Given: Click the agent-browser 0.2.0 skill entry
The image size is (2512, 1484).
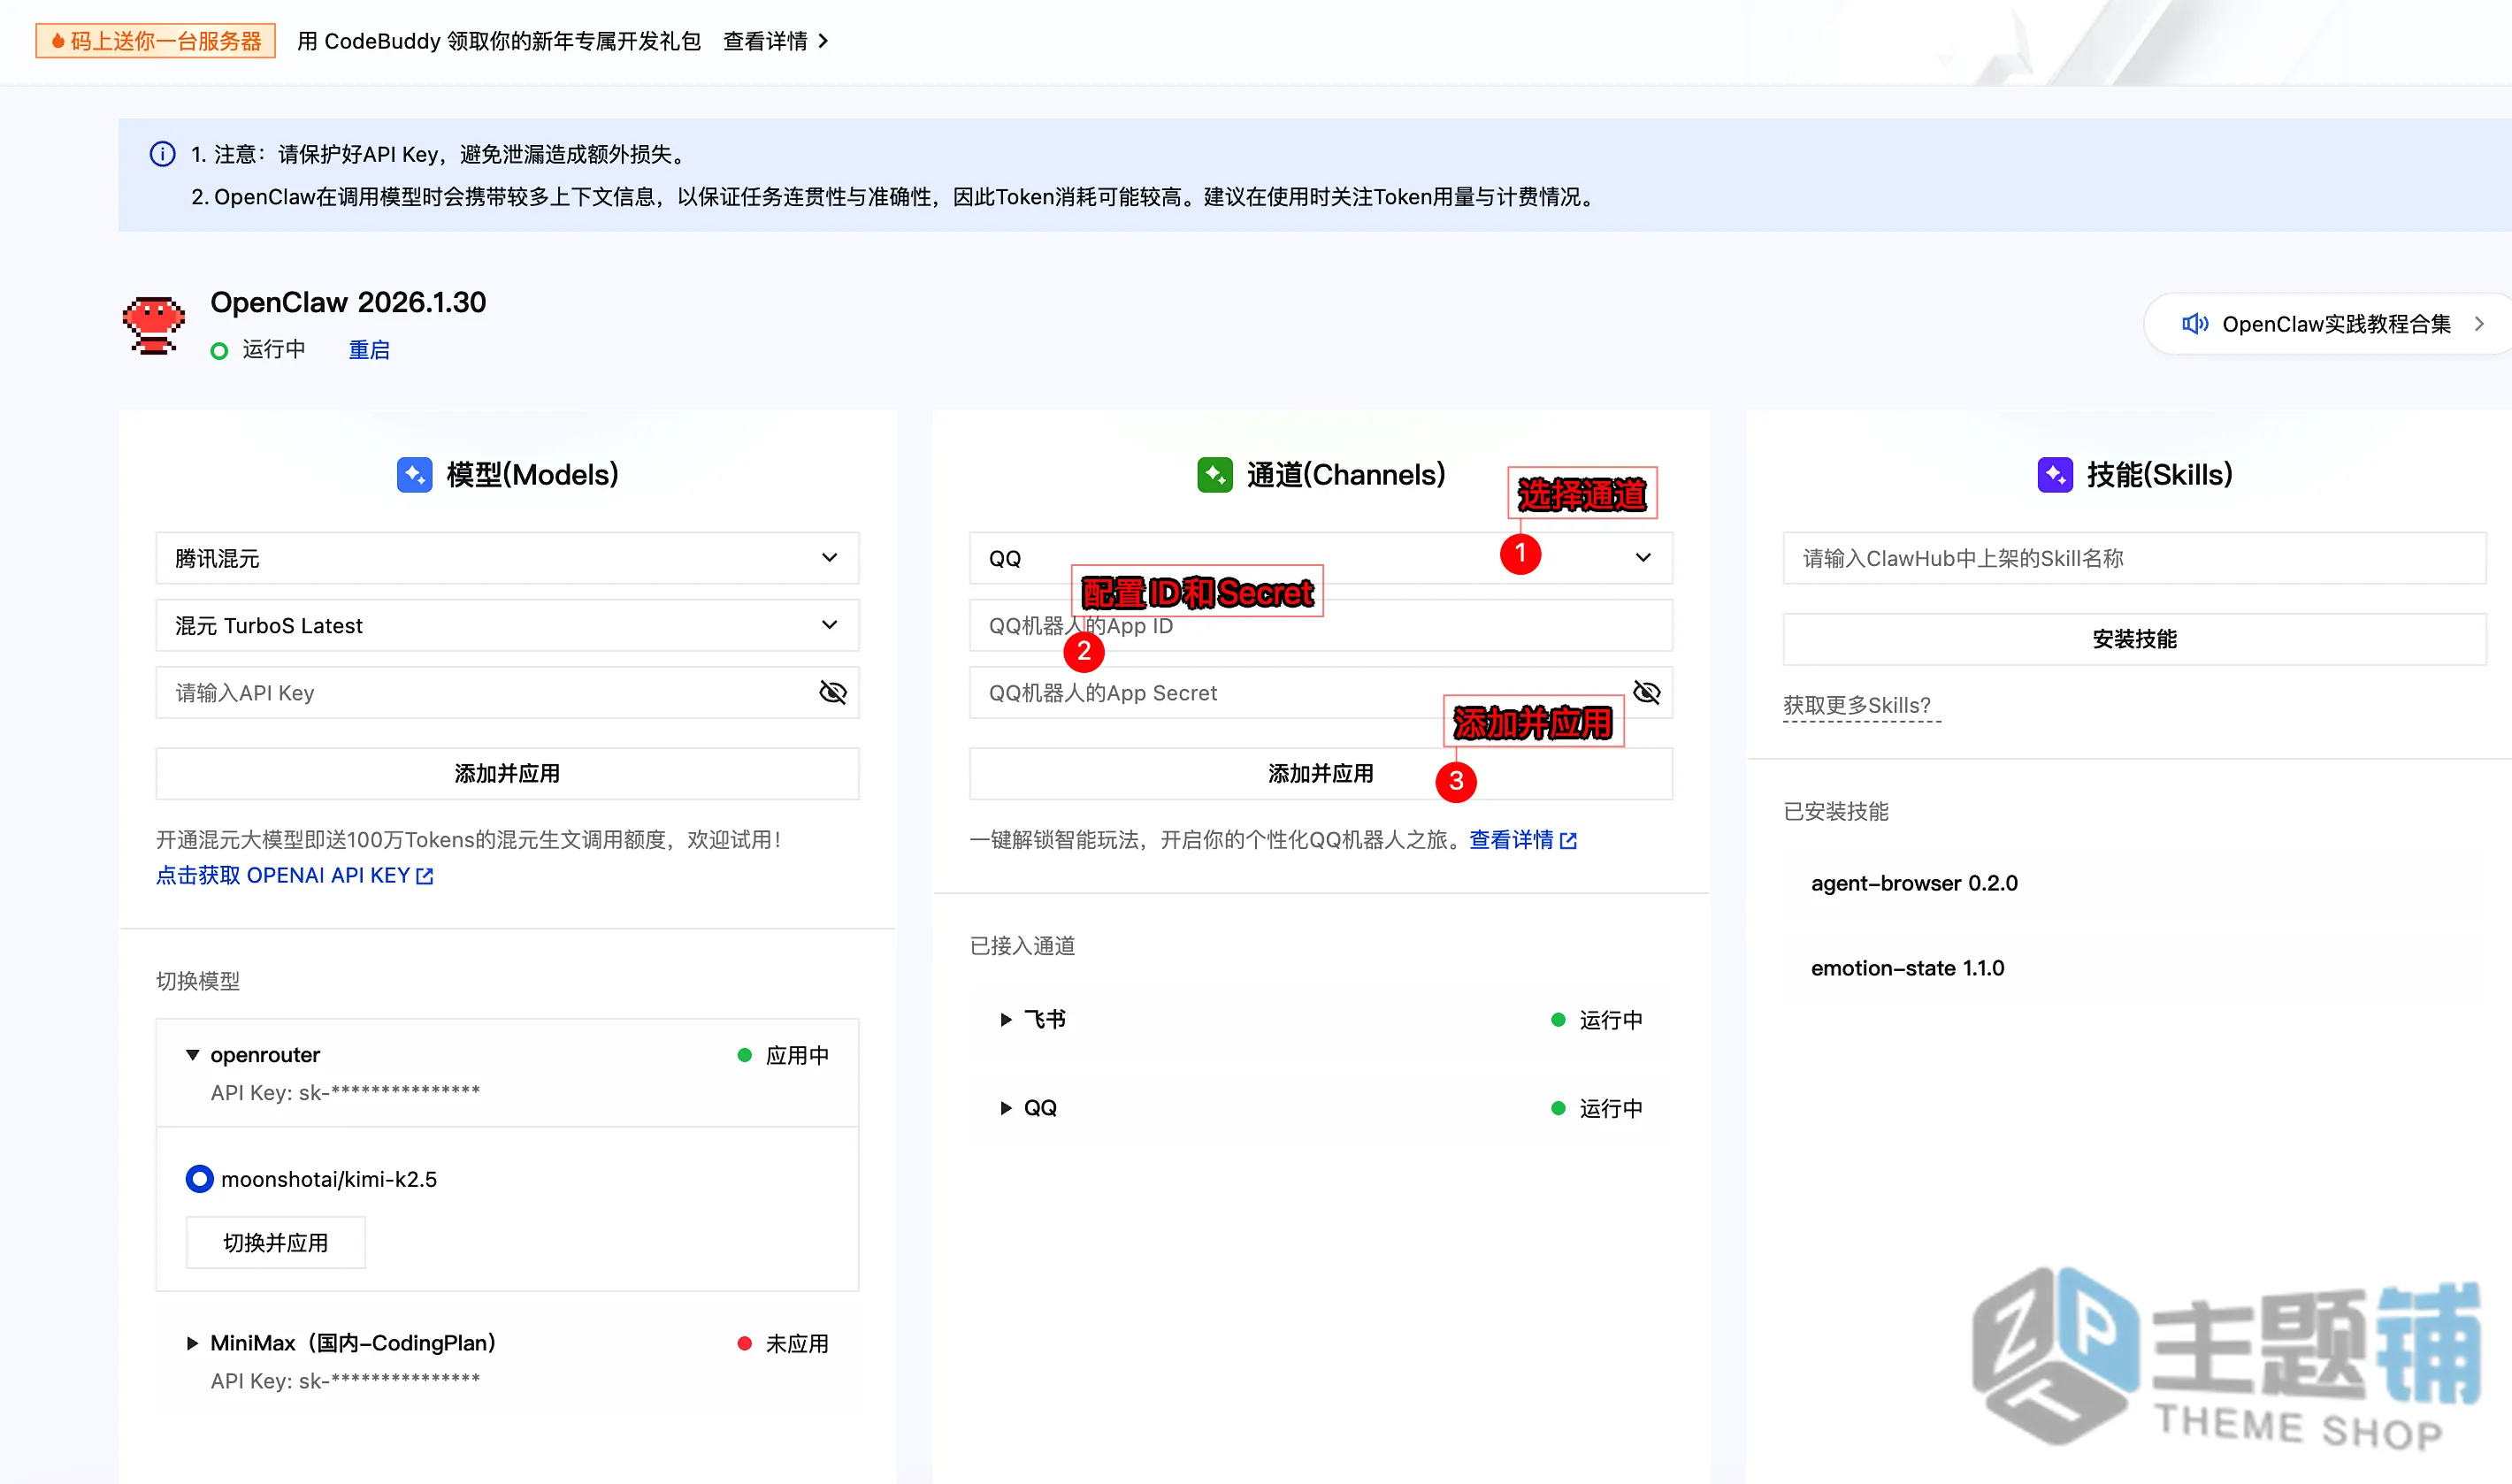Looking at the screenshot, I should pyautogui.click(x=1914, y=883).
